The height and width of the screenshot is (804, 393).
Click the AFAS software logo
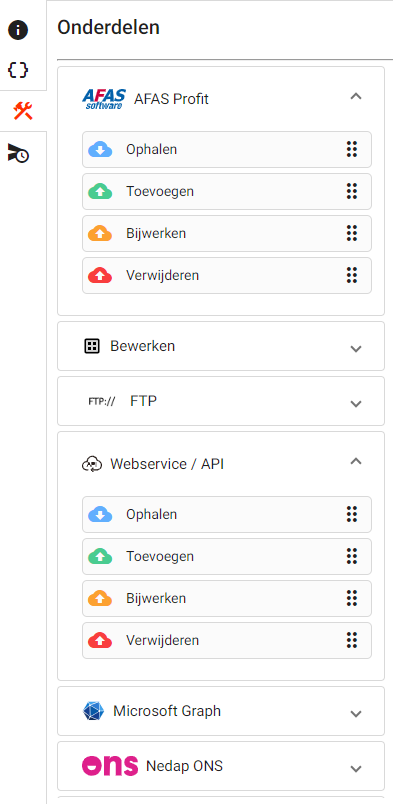point(104,98)
